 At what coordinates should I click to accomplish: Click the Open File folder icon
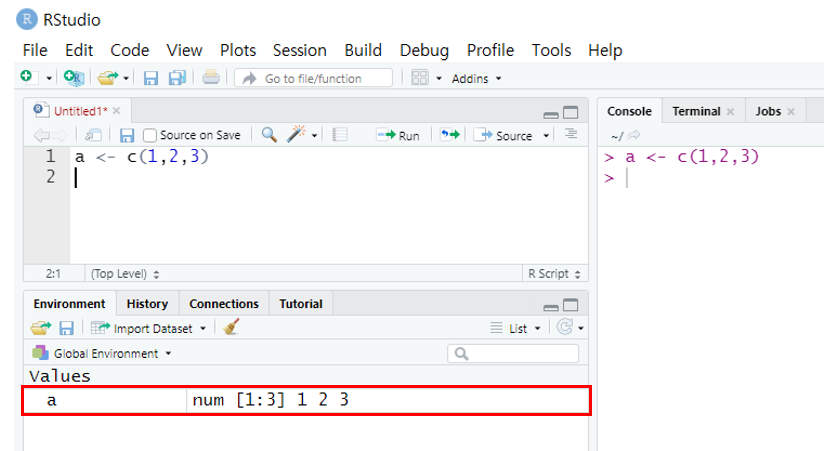click(108, 78)
